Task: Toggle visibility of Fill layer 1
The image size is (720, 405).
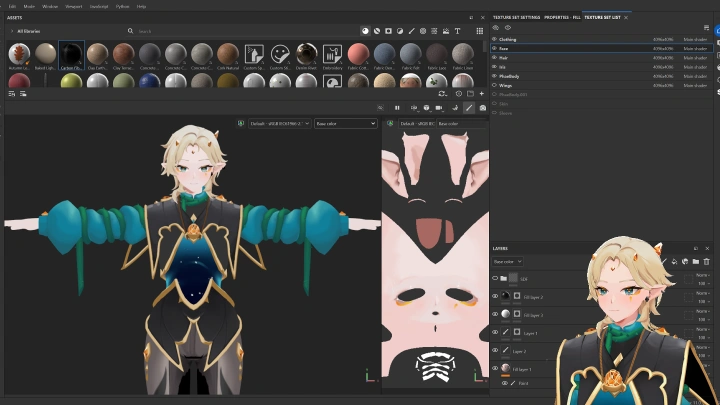Action: [x=495, y=368]
